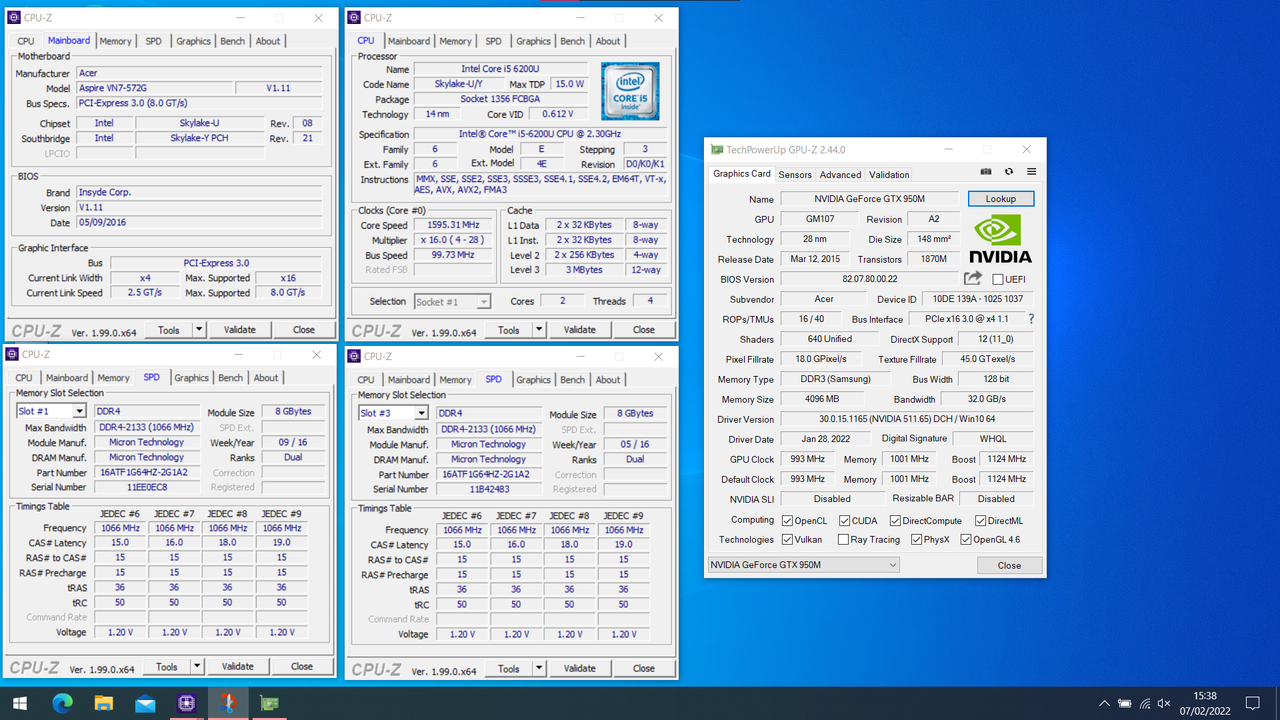Toggle the UEFI checkbox
Image resolution: width=1280 pixels, height=720 pixels.
[998, 279]
